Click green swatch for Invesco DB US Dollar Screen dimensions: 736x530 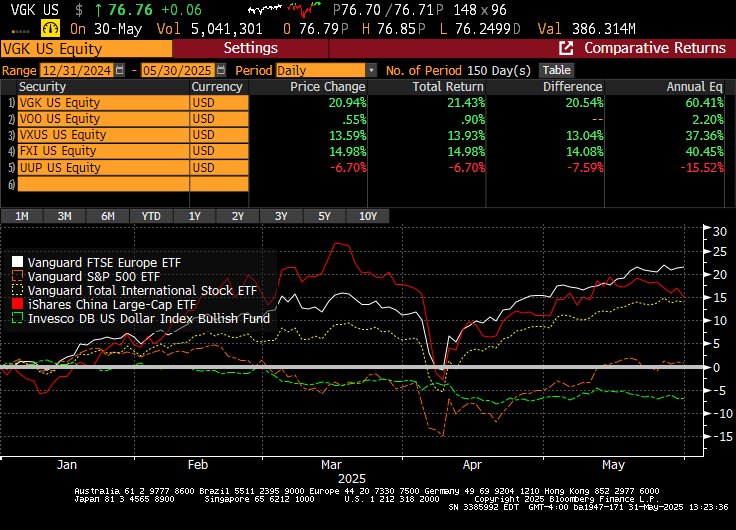point(17,318)
